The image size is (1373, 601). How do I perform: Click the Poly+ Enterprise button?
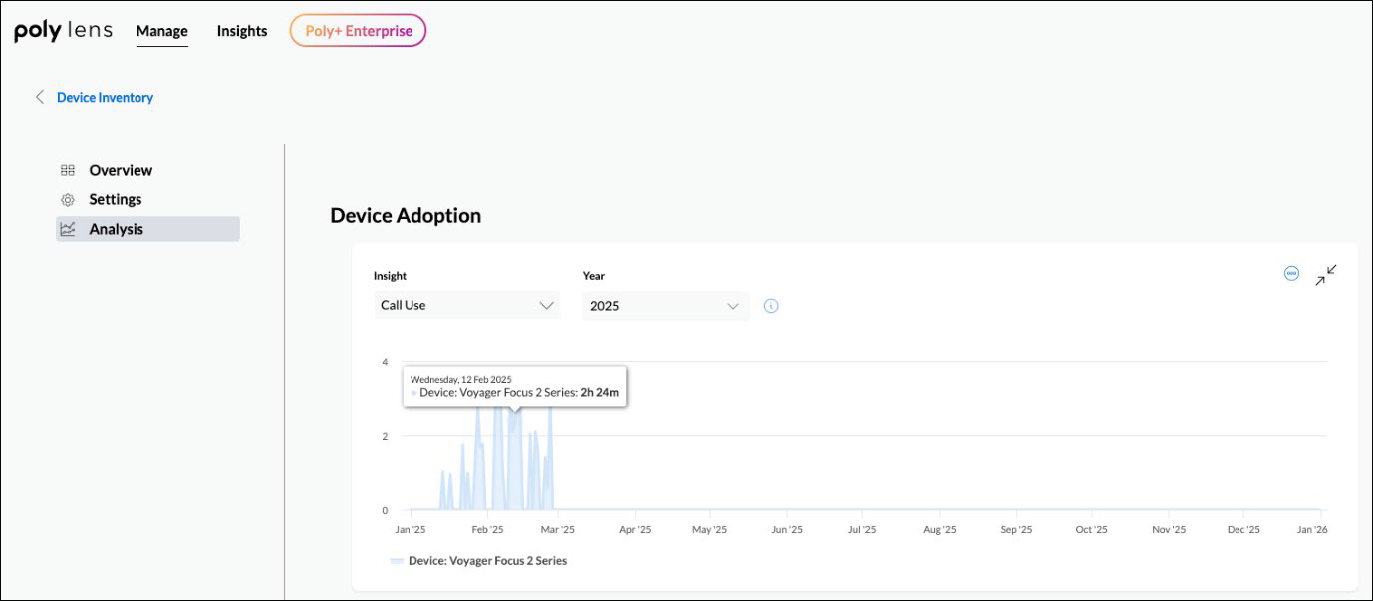click(x=358, y=30)
